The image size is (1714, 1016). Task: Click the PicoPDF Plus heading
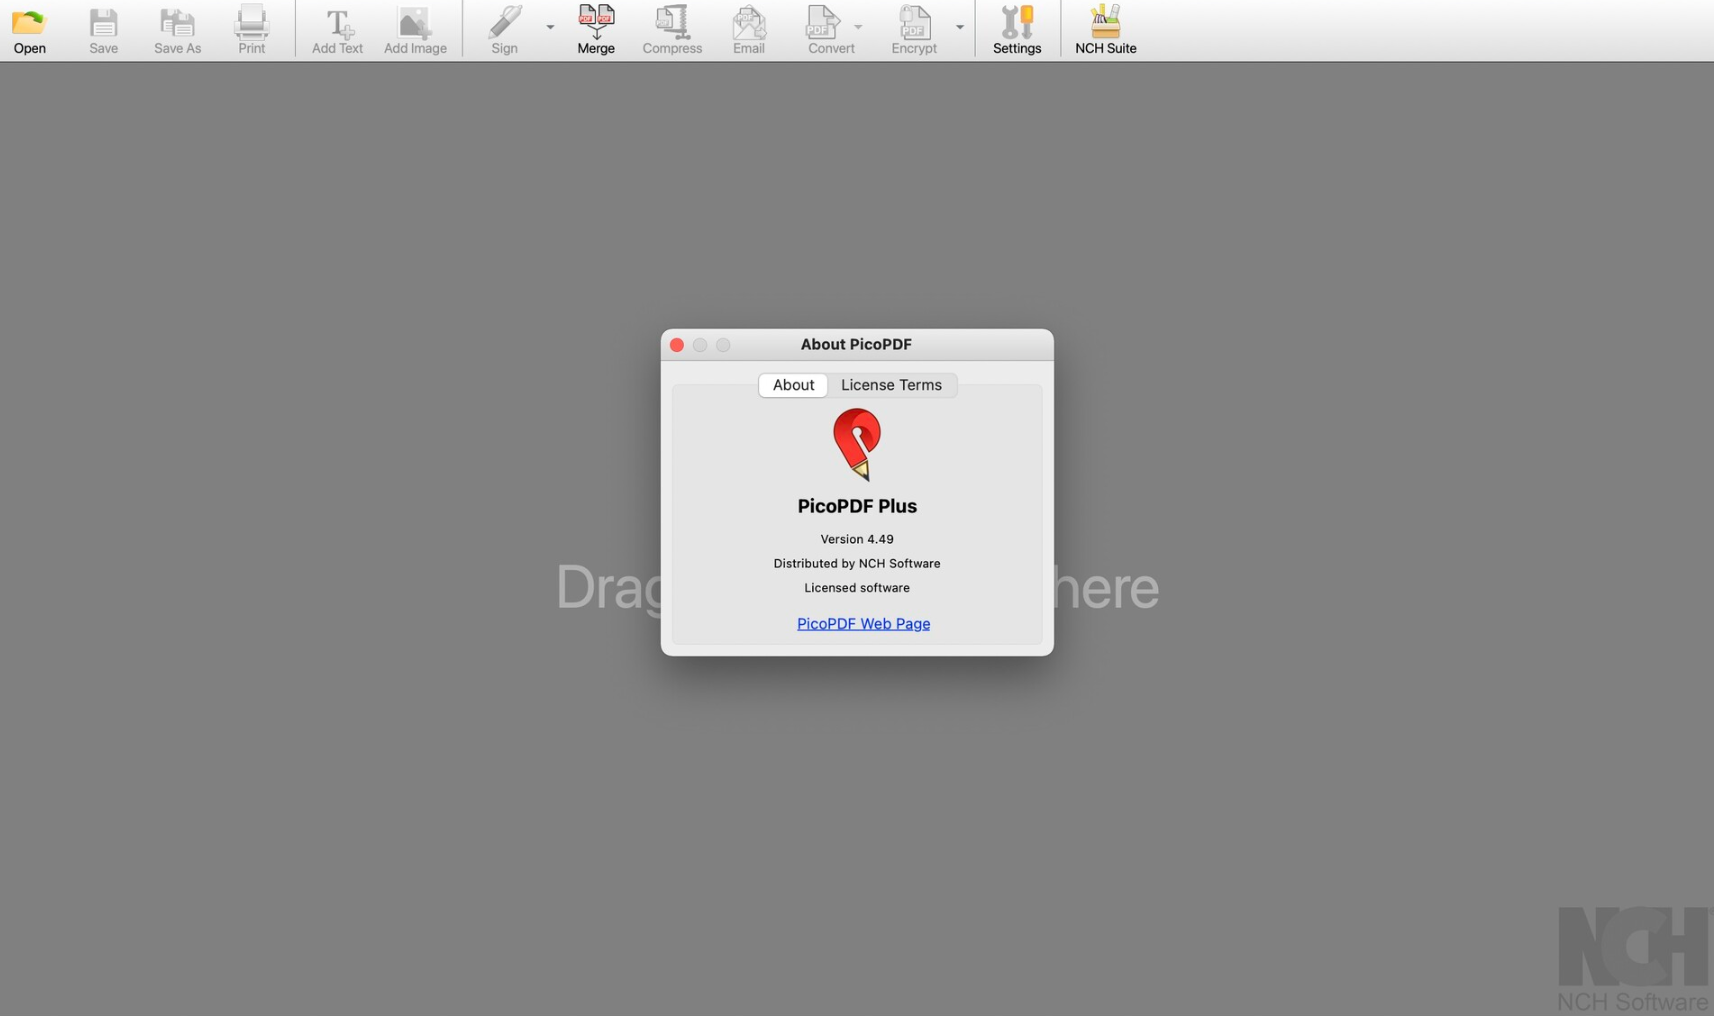click(x=857, y=506)
